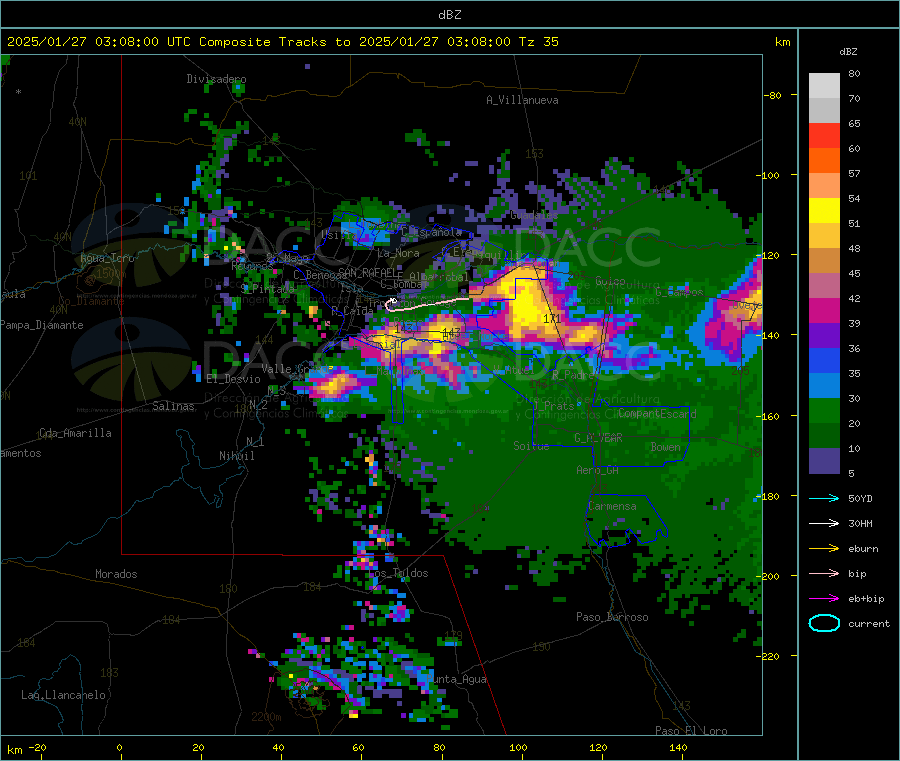Pick the purple 36-39 dBZ swatch
Viewport: 900px width, 761px height.
pos(824,336)
